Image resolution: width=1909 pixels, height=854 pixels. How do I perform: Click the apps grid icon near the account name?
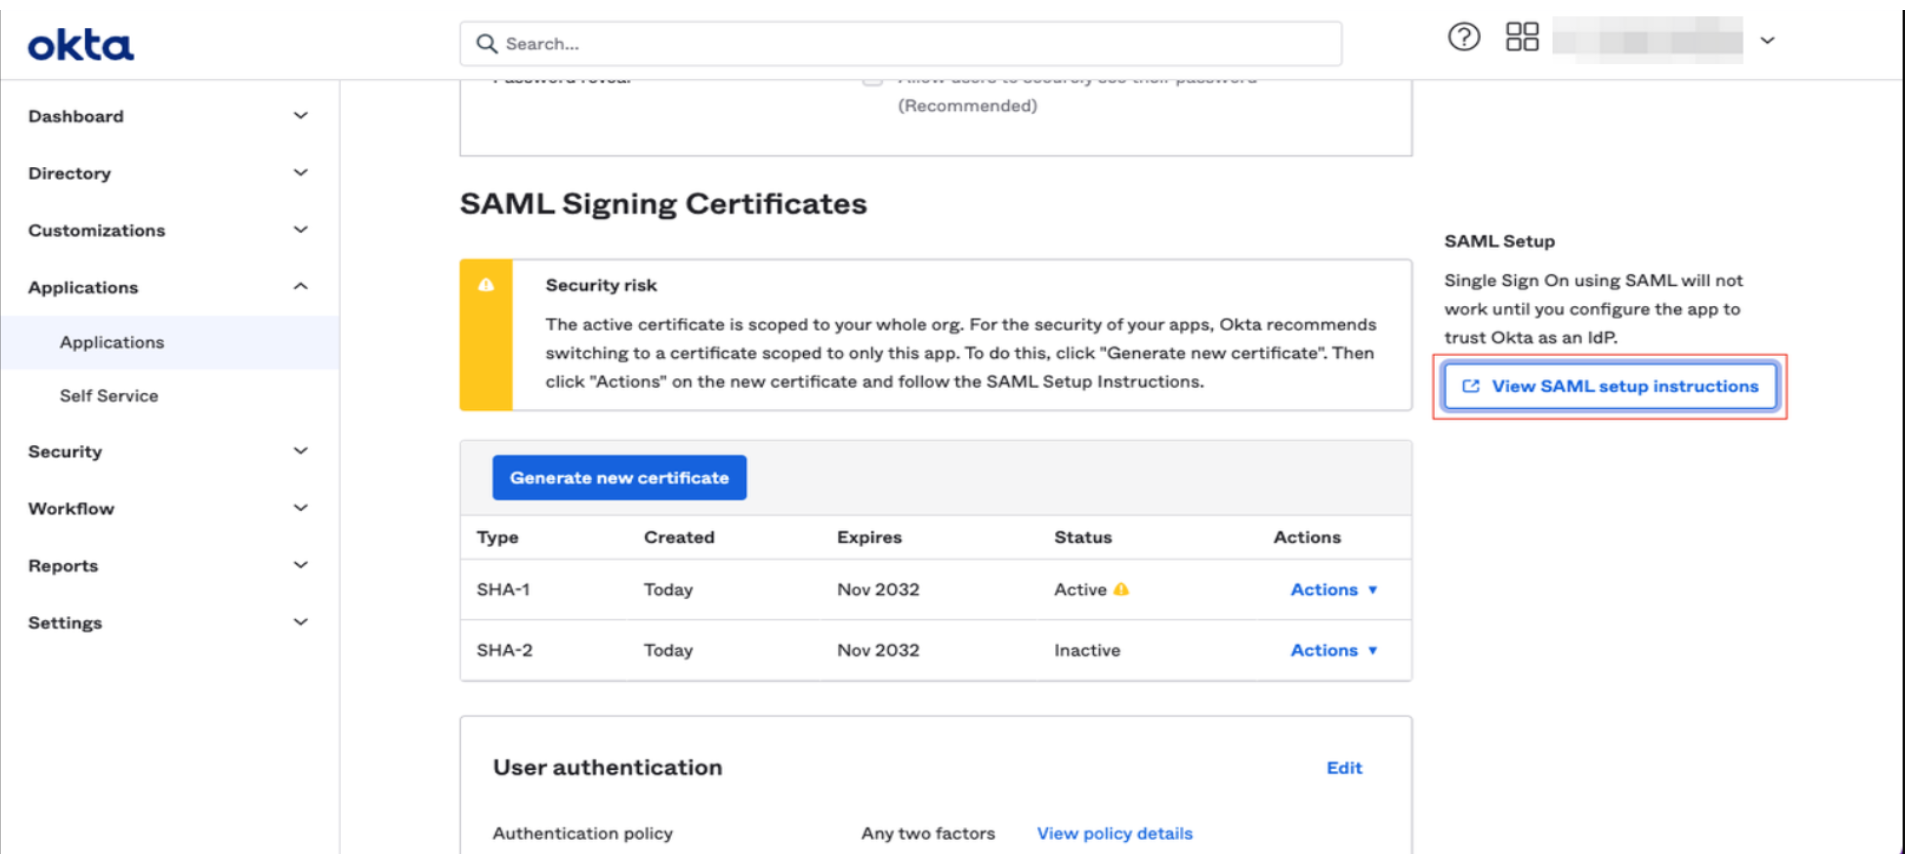click(x=1521, y=37)
